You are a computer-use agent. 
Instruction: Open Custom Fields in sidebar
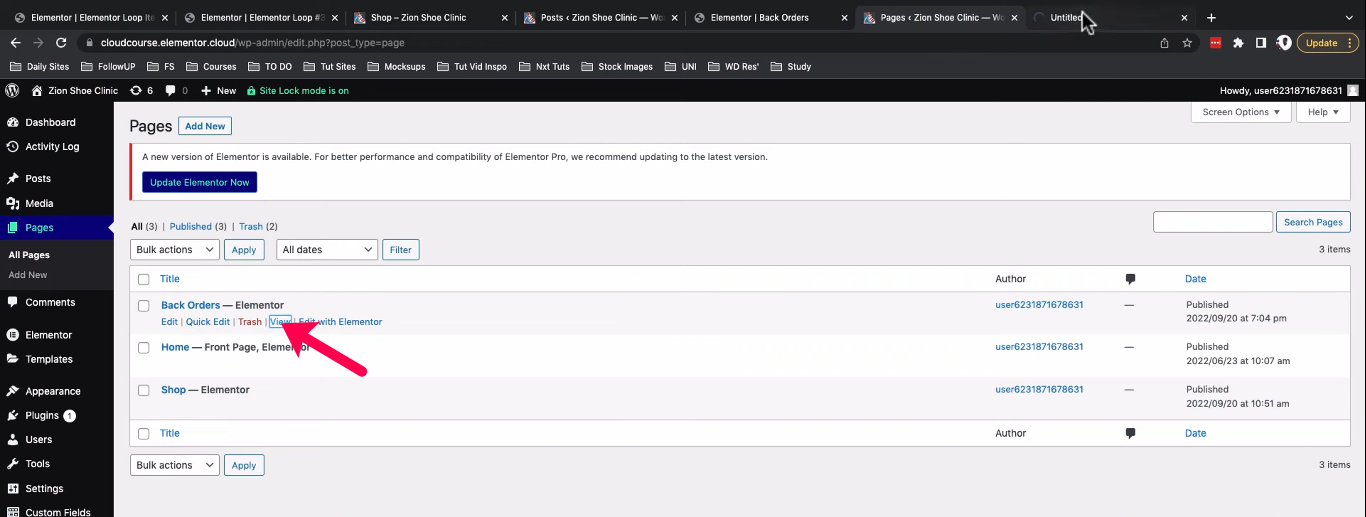click(x=57, y=512)
